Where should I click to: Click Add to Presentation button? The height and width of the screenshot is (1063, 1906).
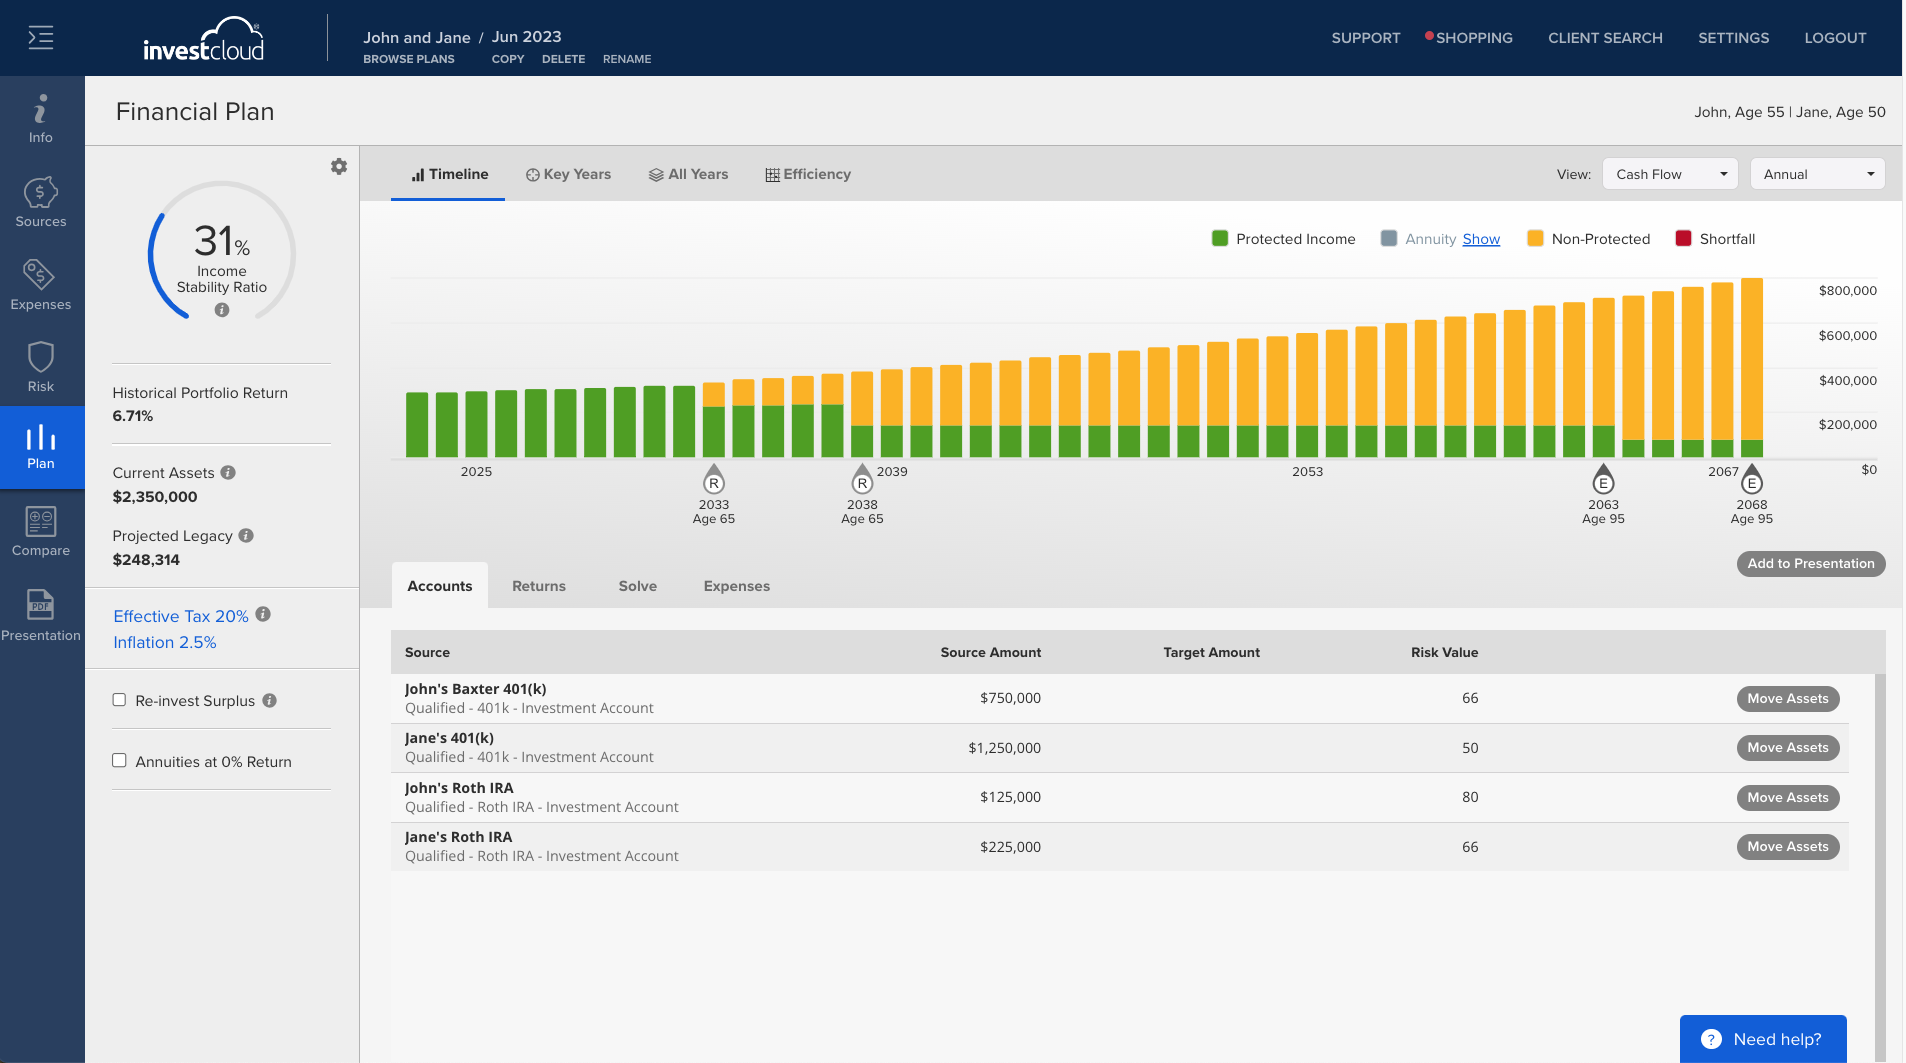[x=1811, y=564]
